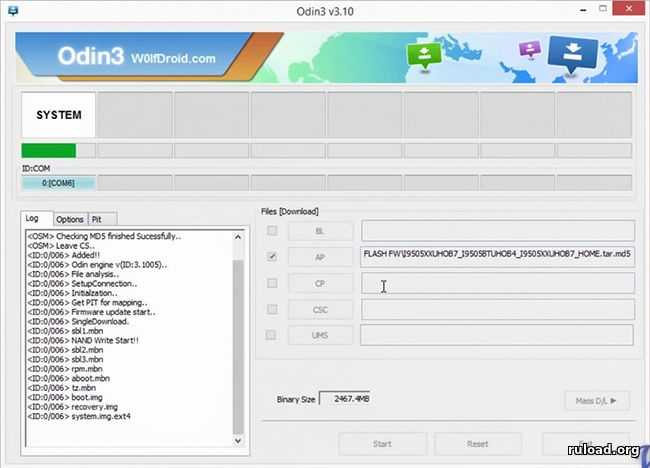The width and height of the screenshot is (650, 468).
Task: Click the 'Firmware update start..' log line
Action: coord(91,312)
